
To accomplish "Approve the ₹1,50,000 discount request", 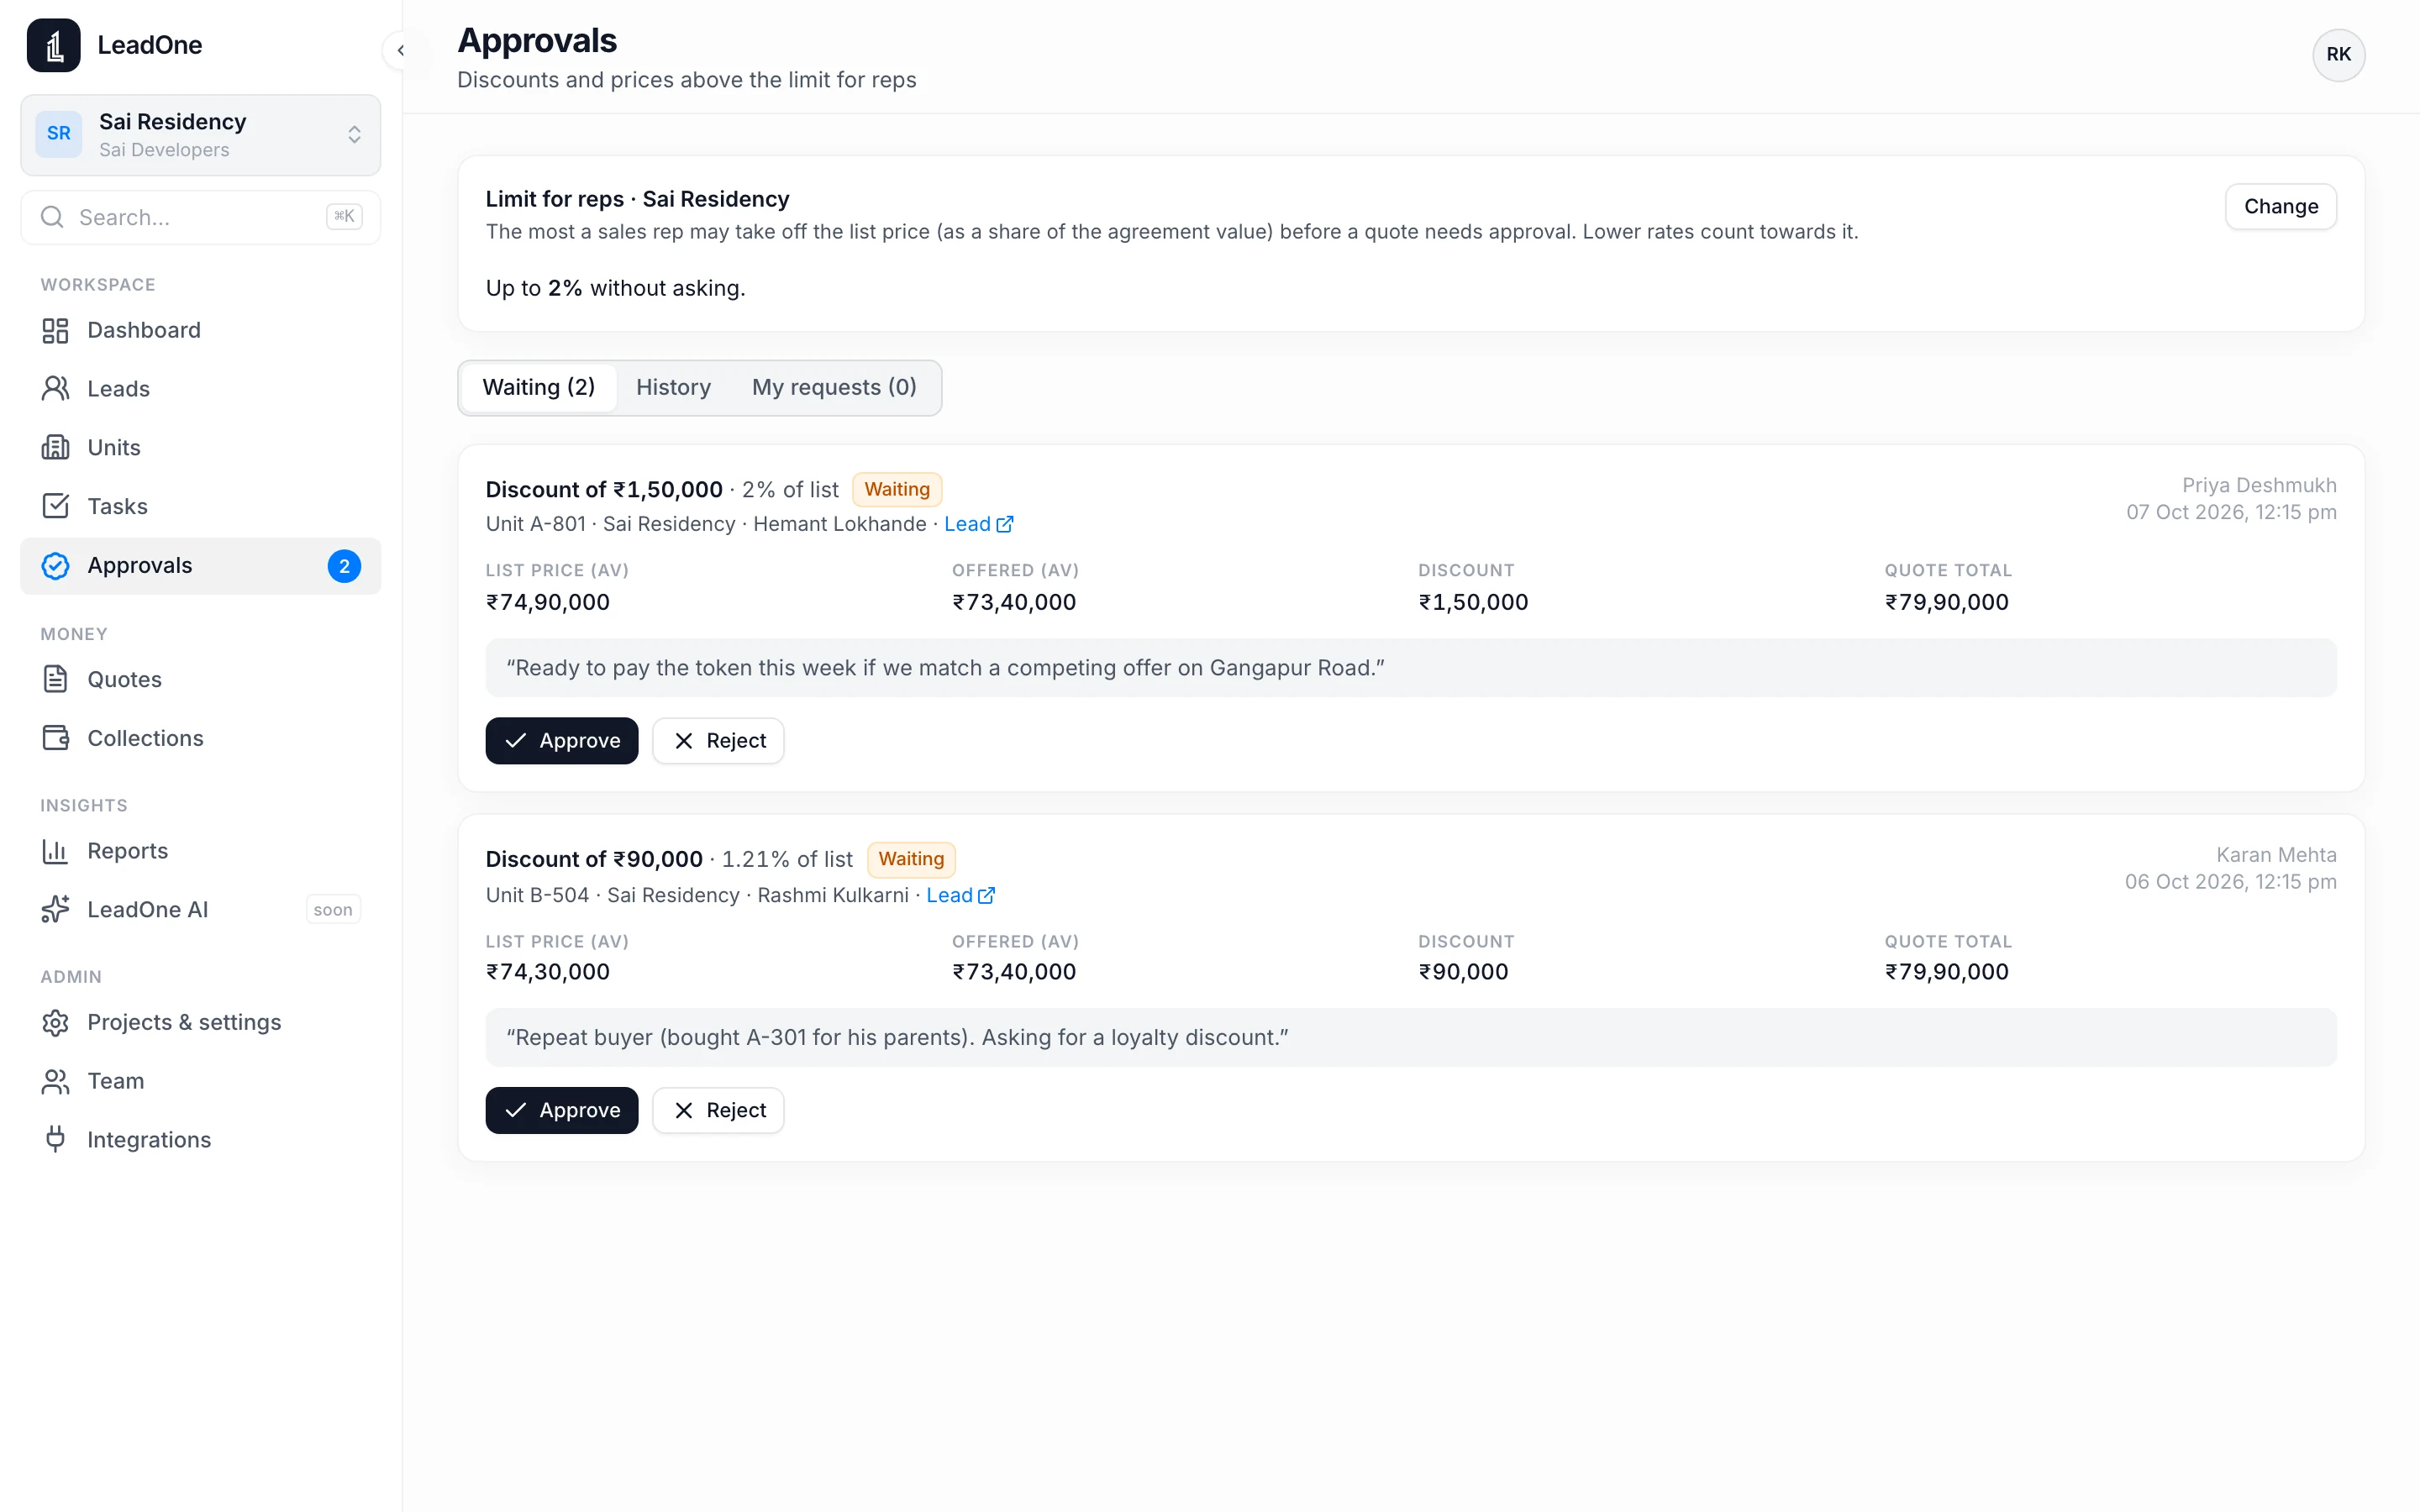I will [x=562, y=741].
